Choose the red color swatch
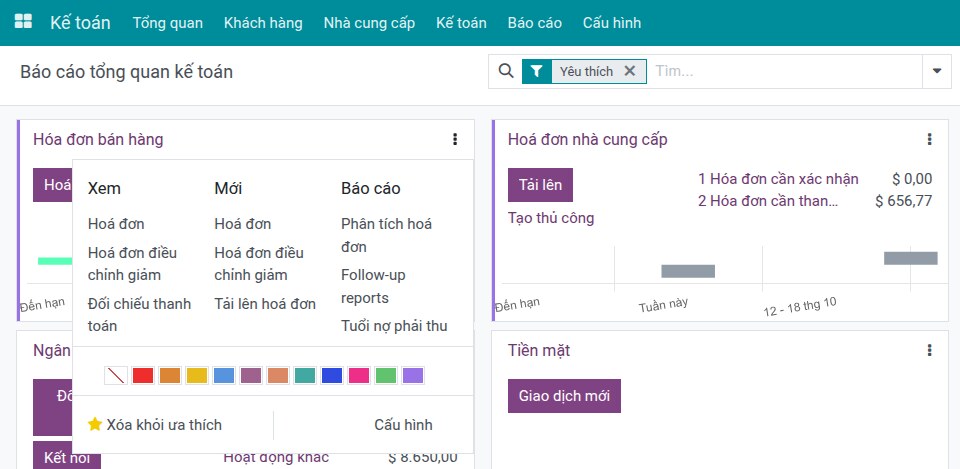960x469 pixels. tap(143, 375)
